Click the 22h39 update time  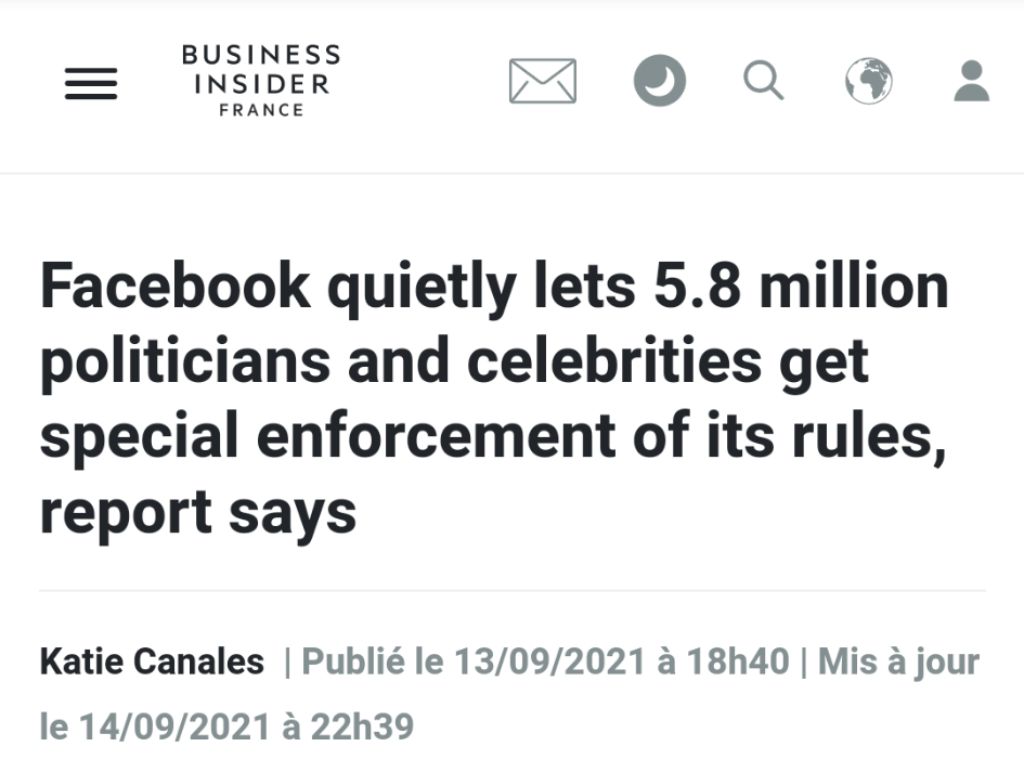pos(362,727)
